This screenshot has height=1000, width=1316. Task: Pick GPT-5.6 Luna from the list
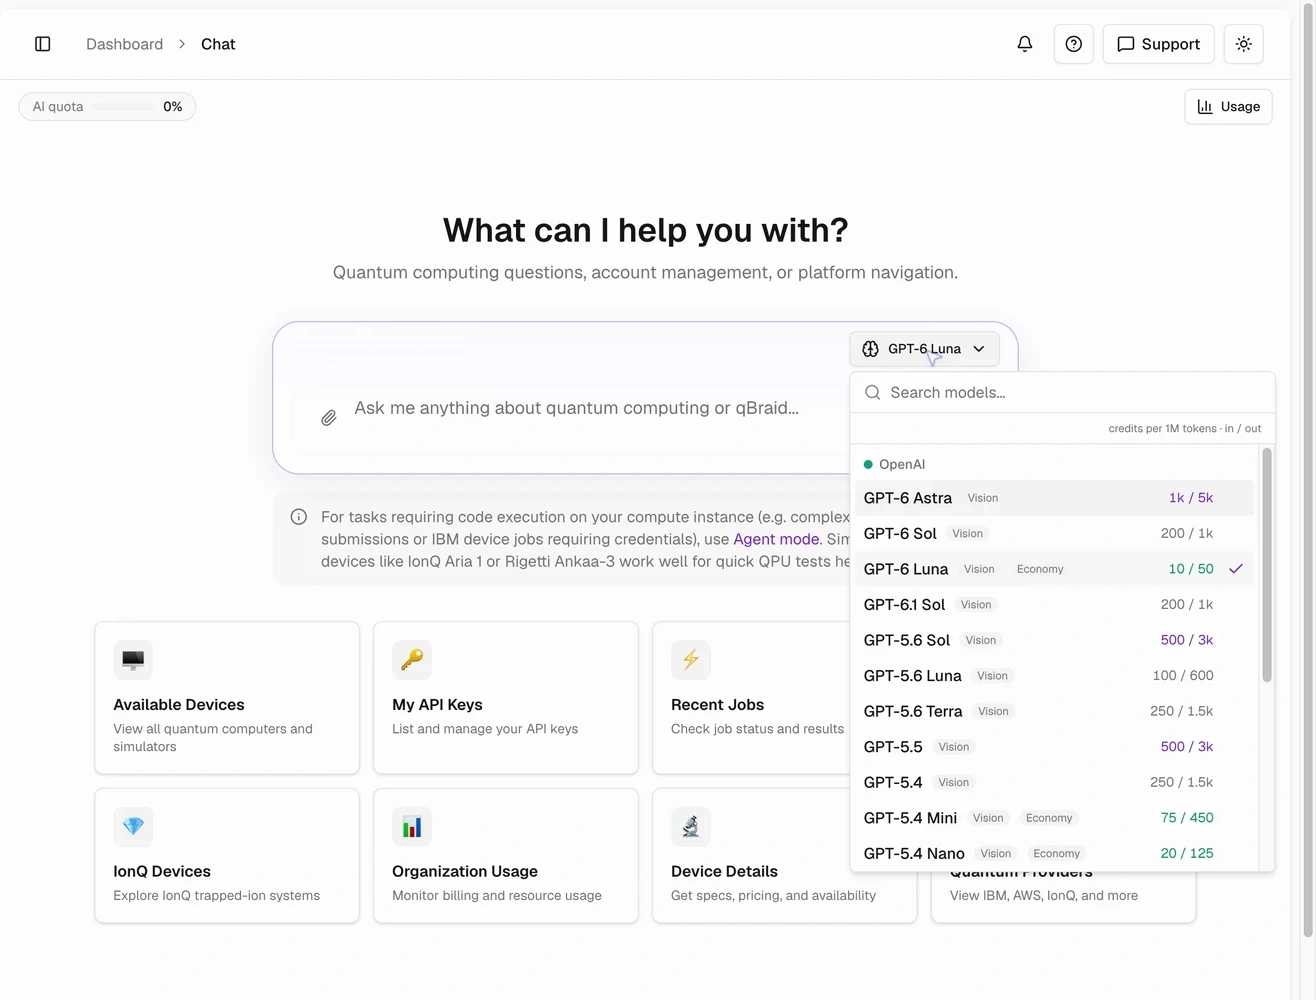[x=1054, y=676]
